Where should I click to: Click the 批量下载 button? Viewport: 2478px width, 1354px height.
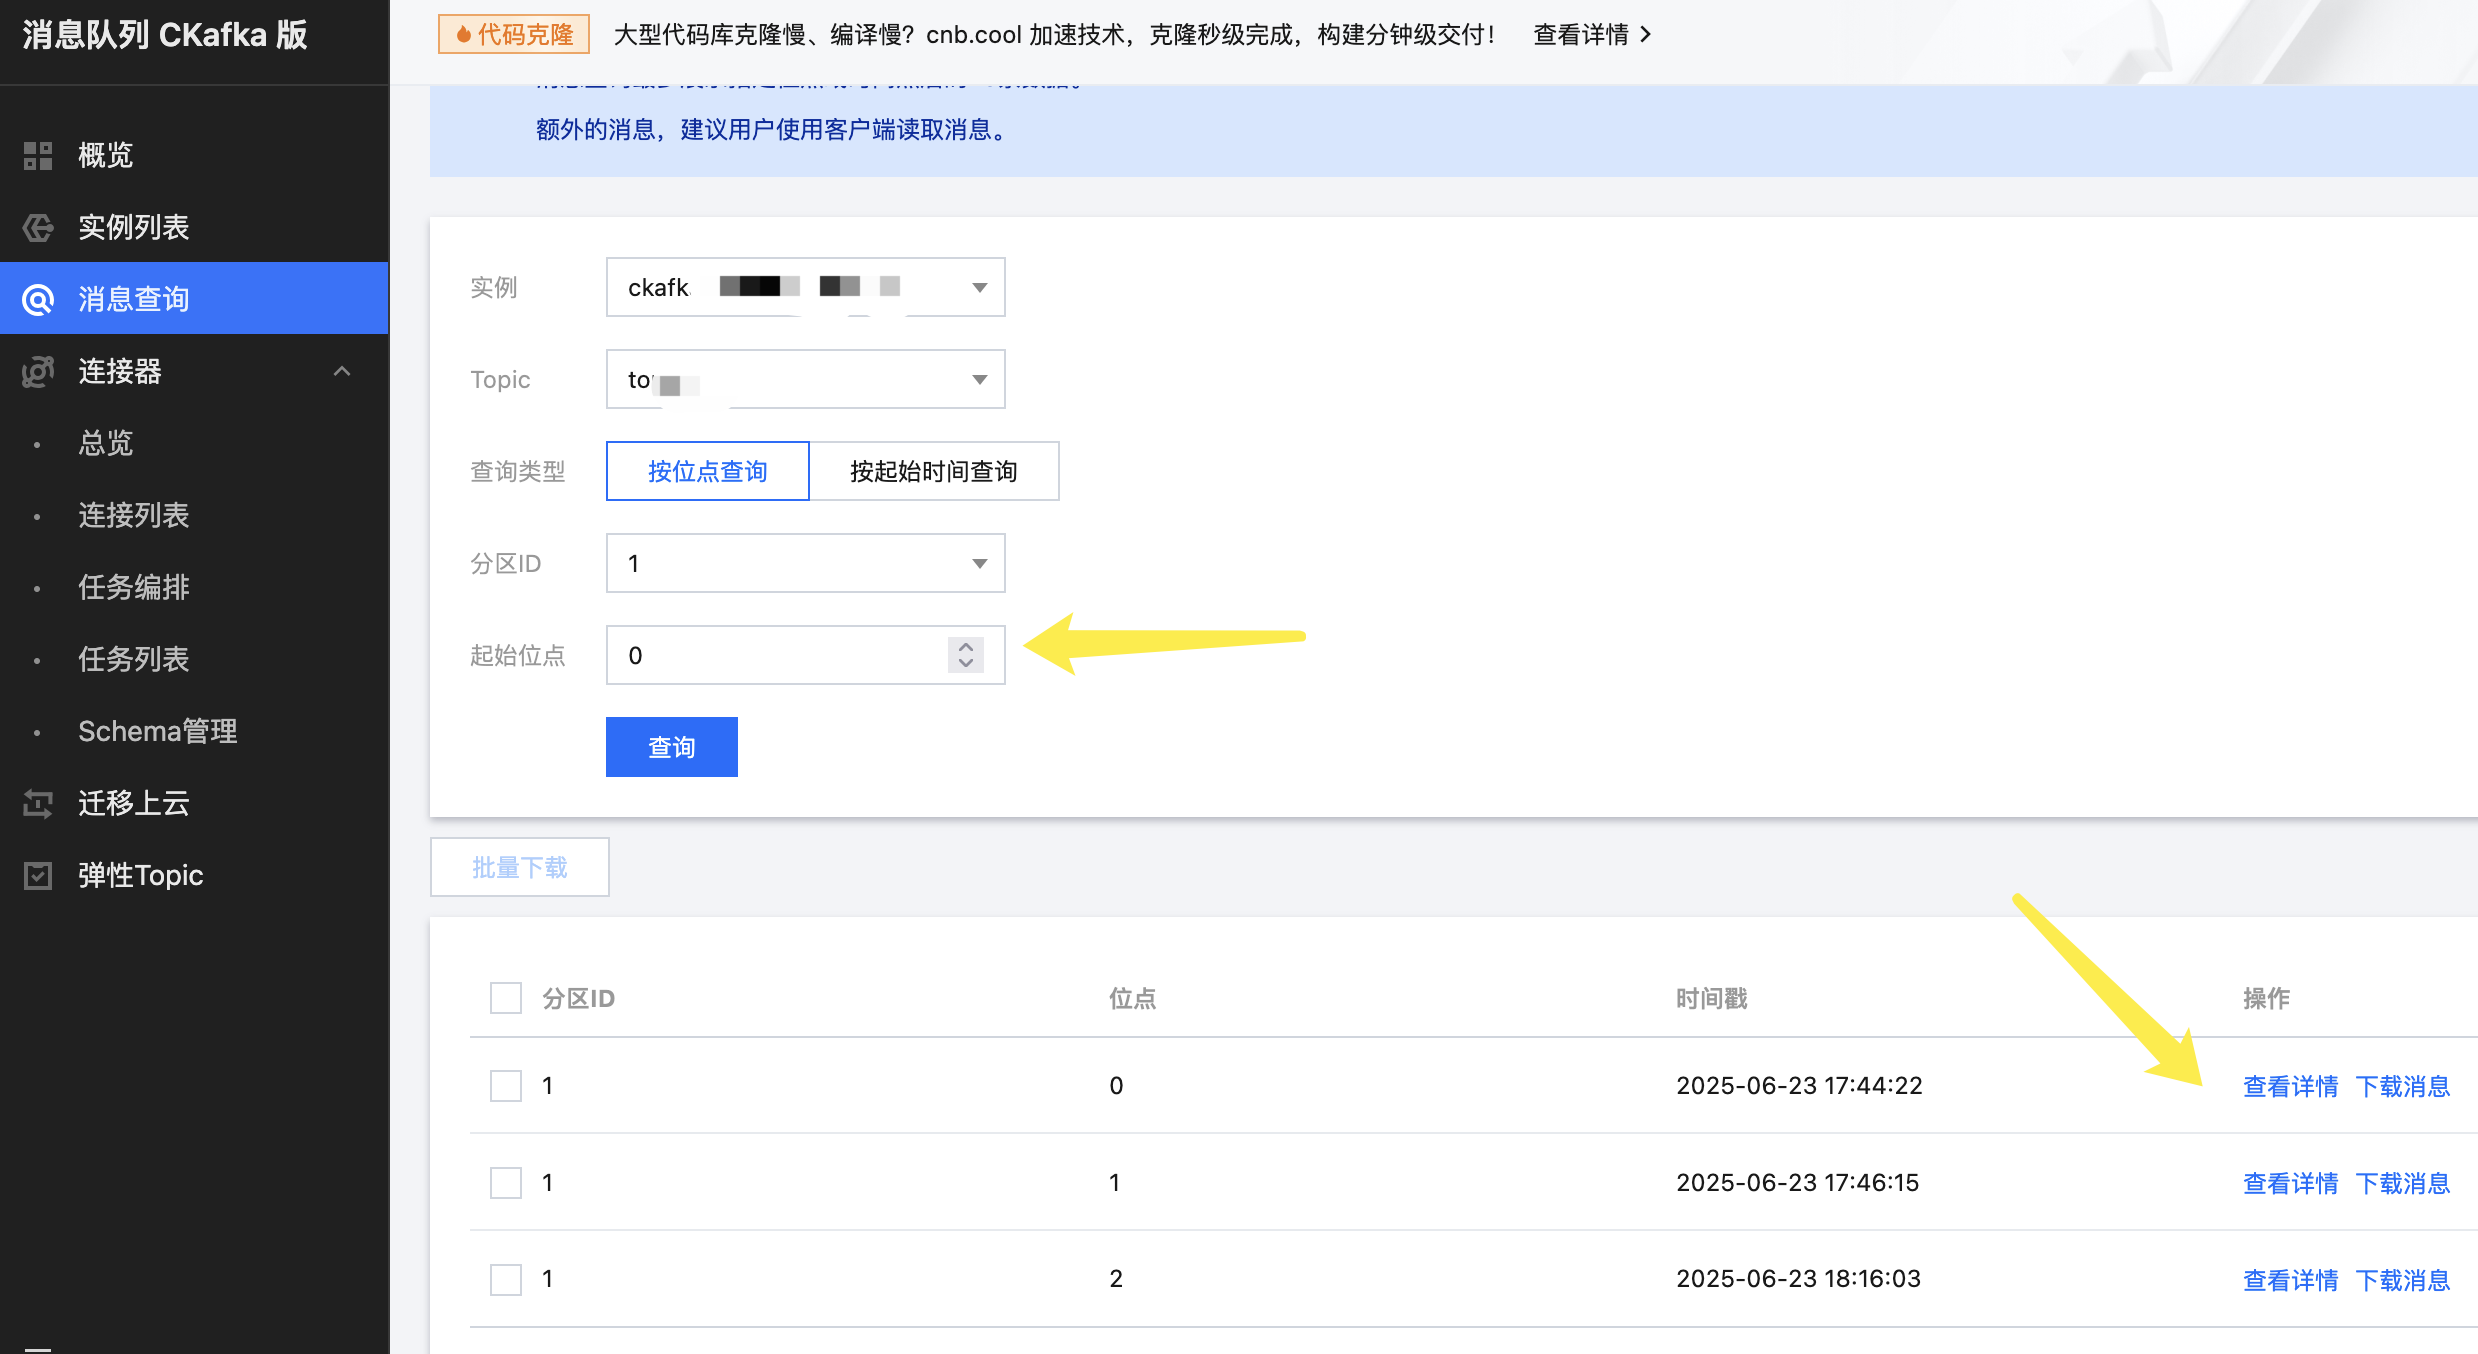tap(519, 867)
